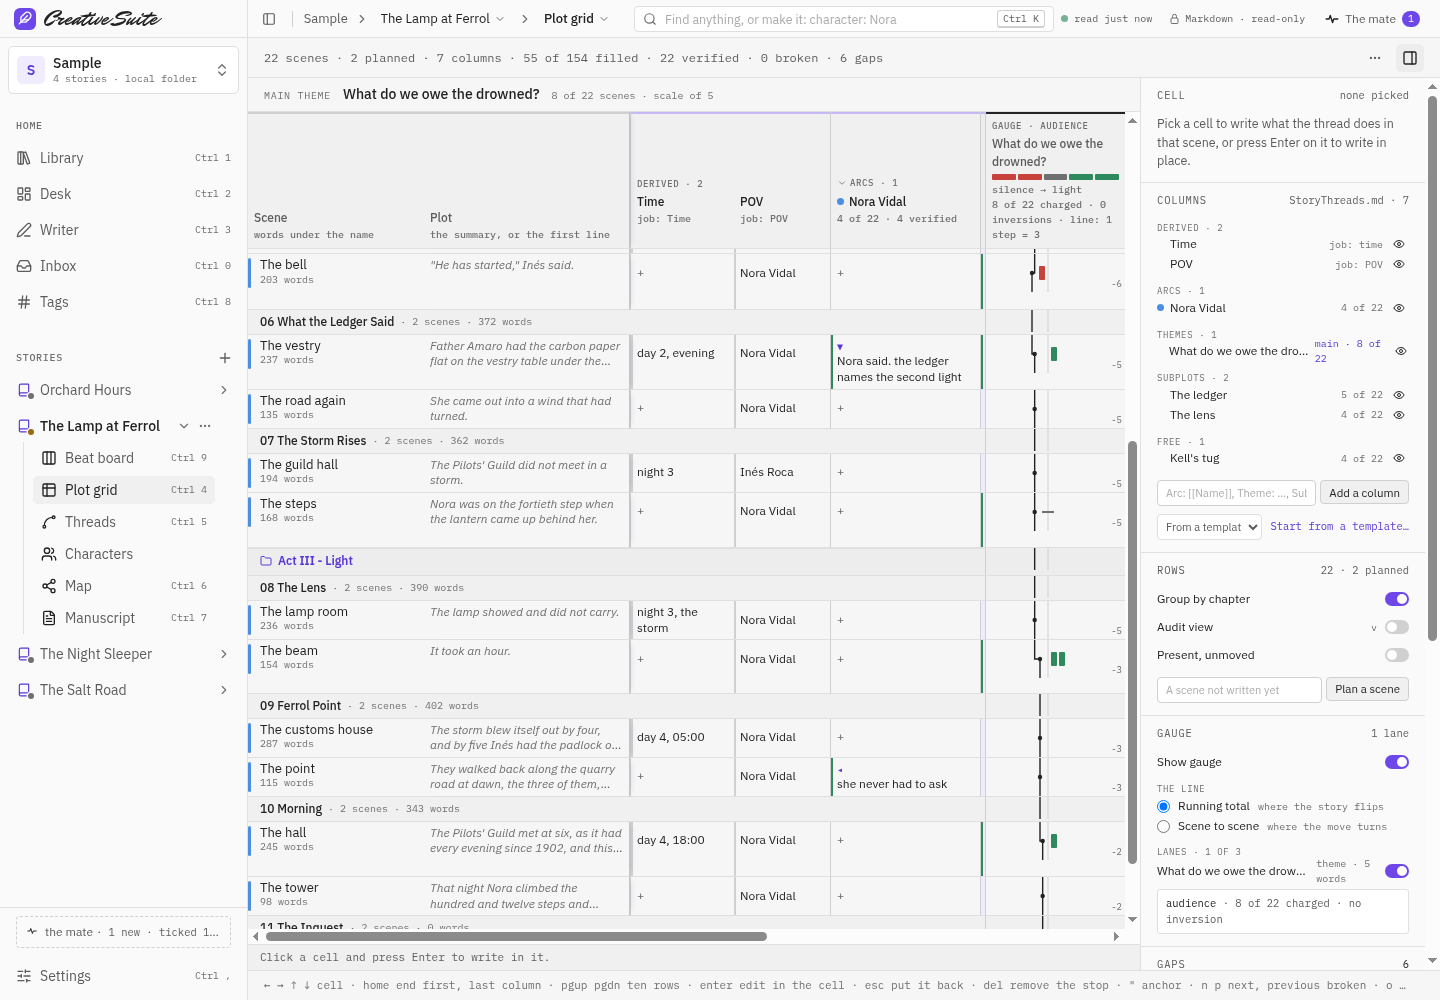This screenshot has height=1000, width=1440.
Task: Open The mate activity indicator
Action: point(1371,19)
